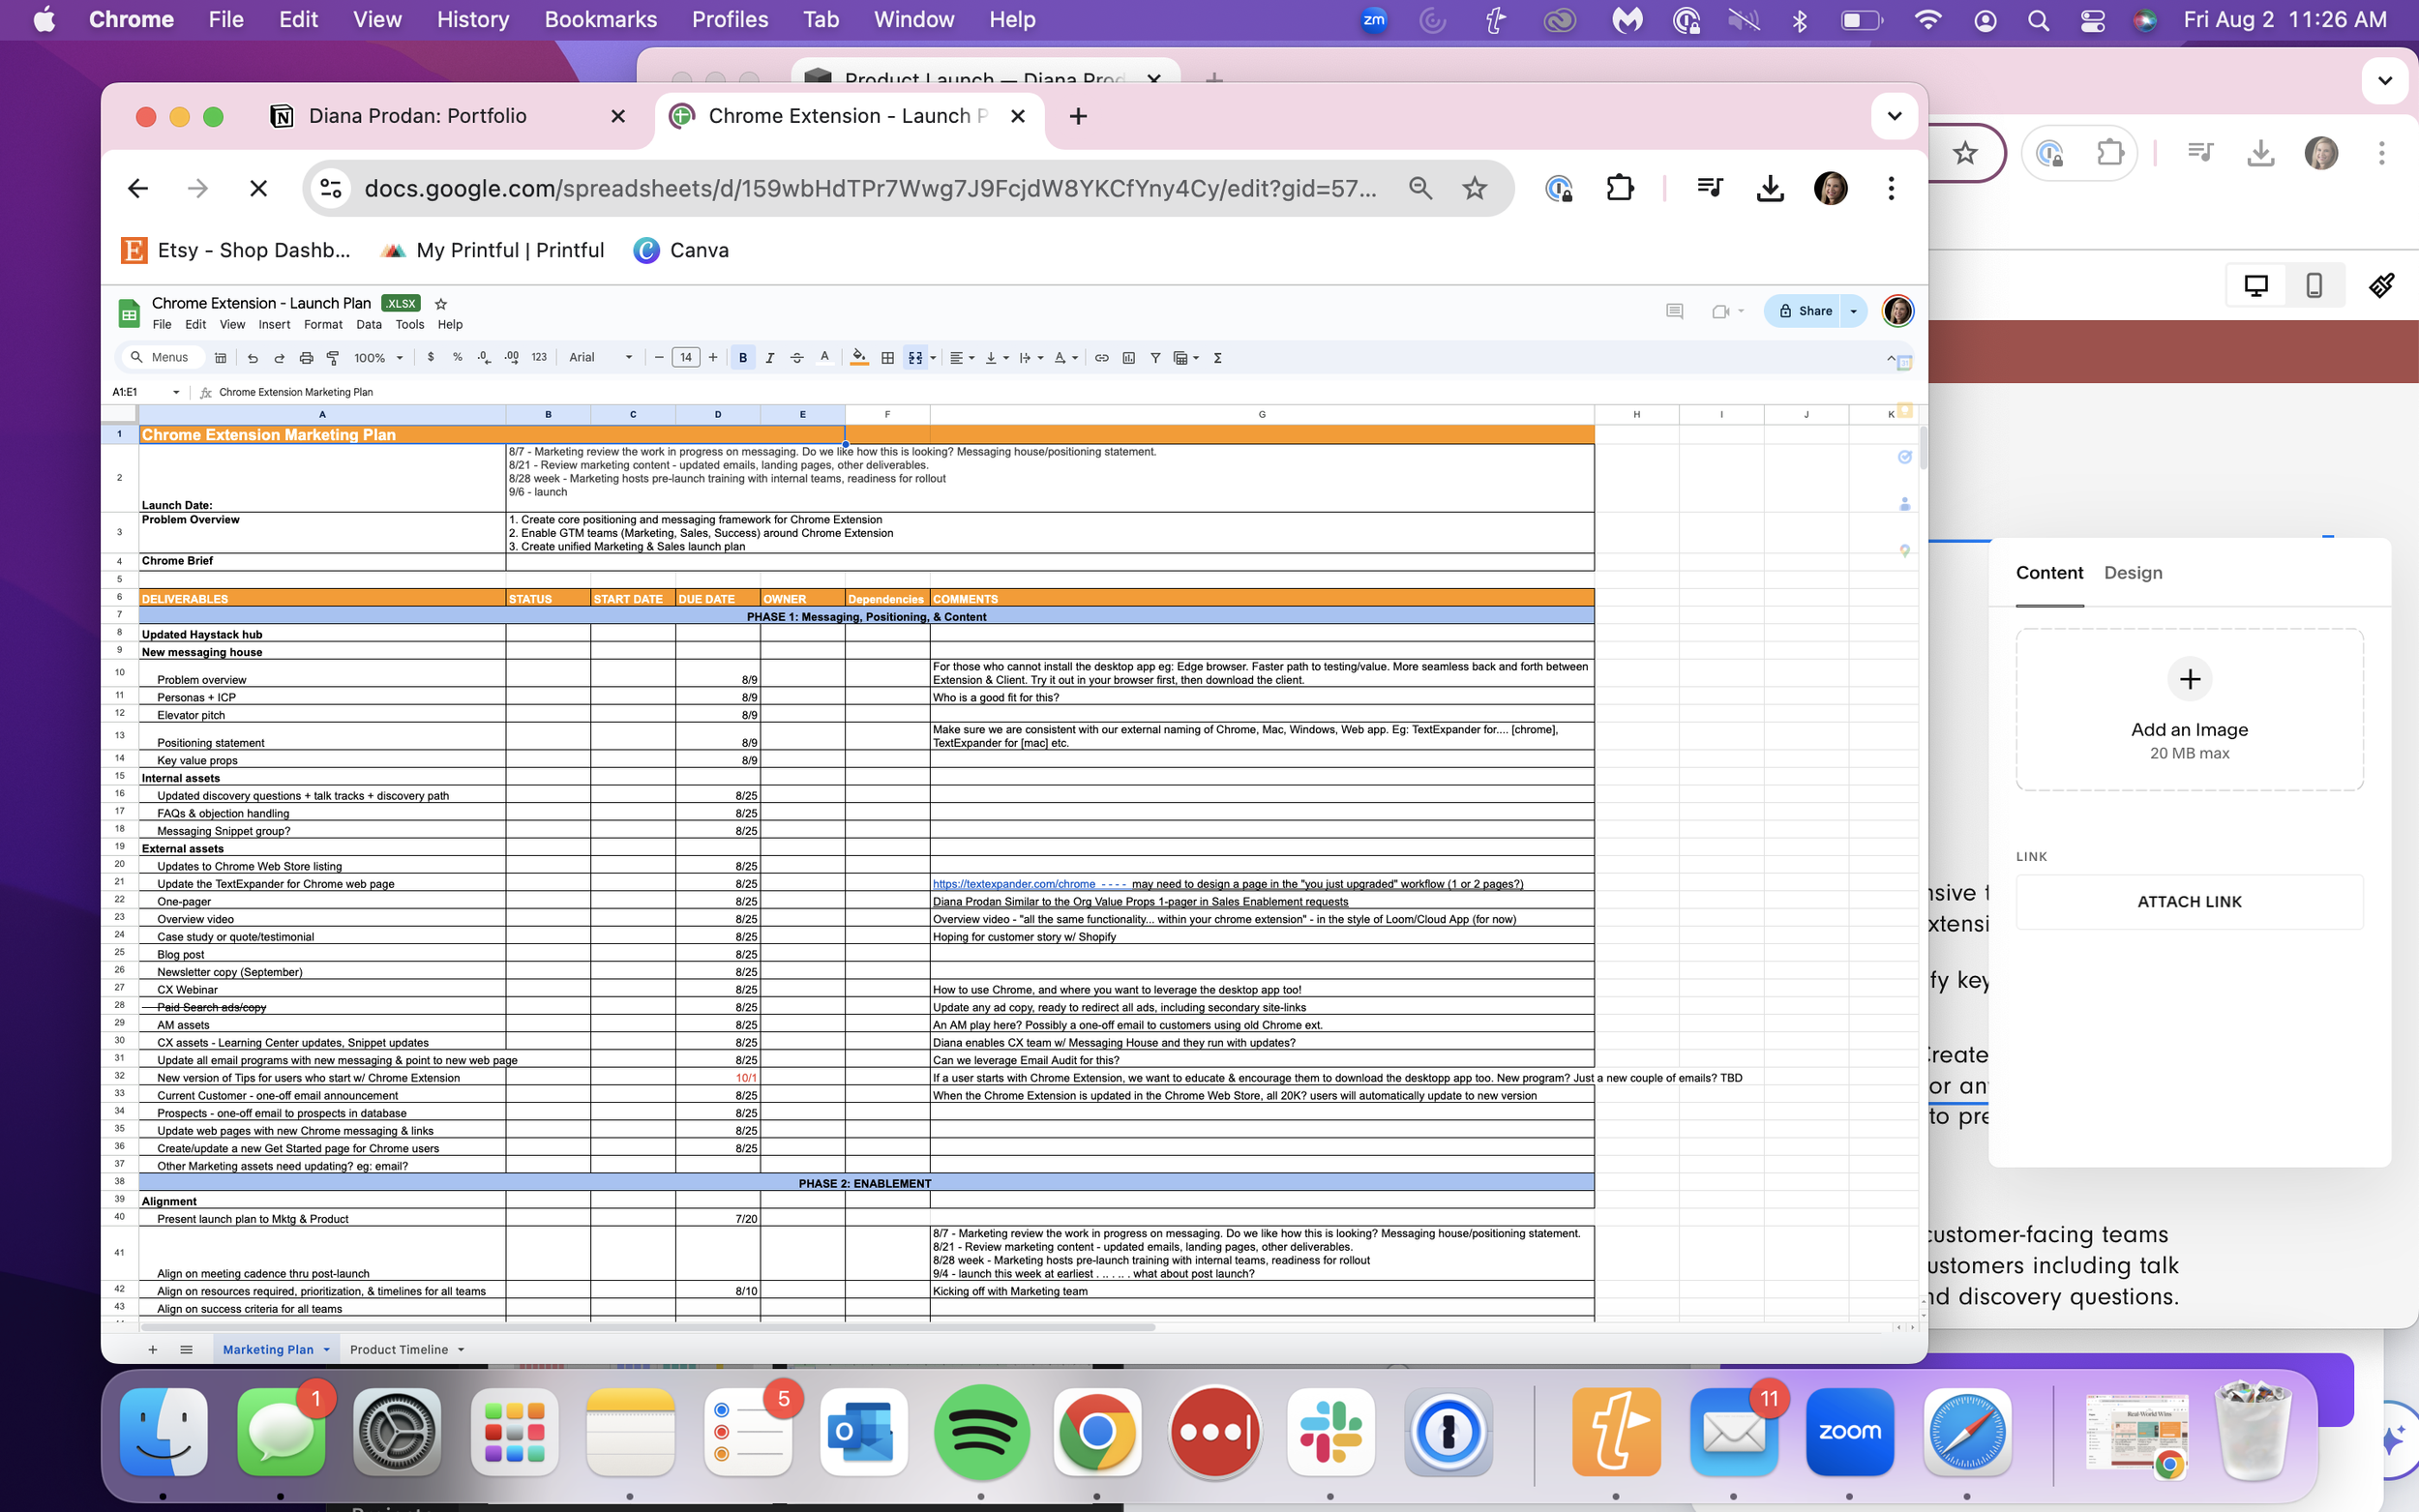Click the create filter icon

pos(1155,358)
